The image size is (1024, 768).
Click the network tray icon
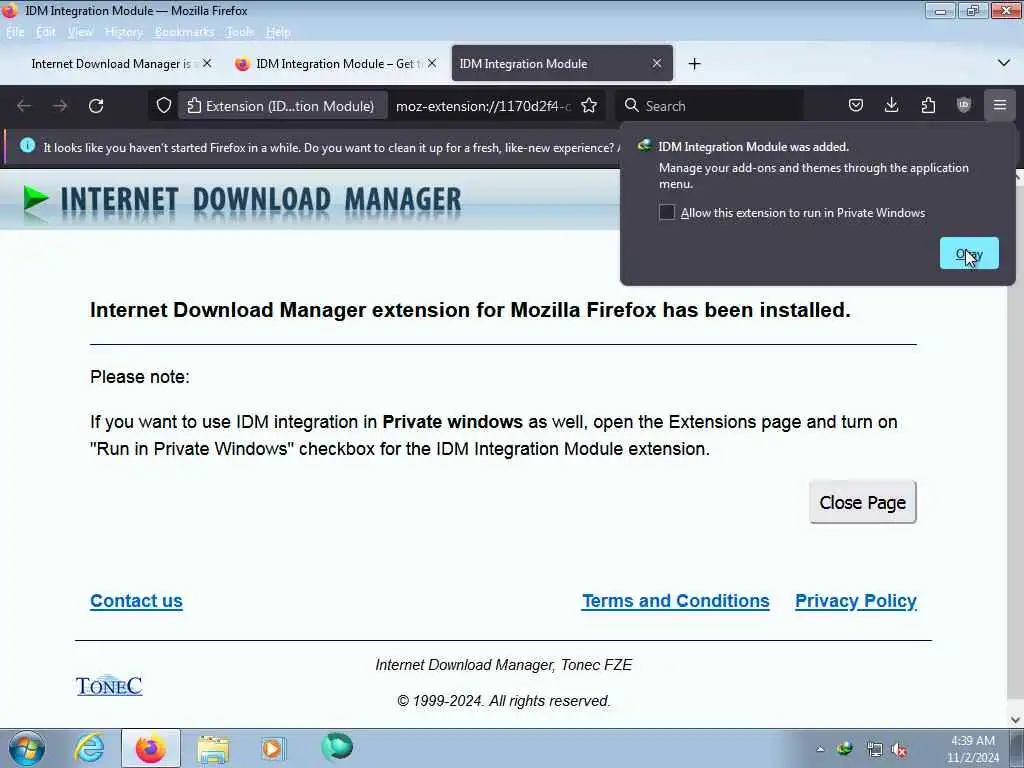tap(874, 749)
